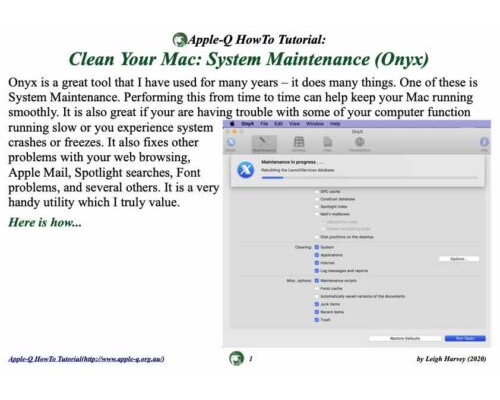Image resolution: width=500 pixels, height=400 pixels.
Task: Click the 'by Leigh Harvey (2020)' footer text
Action: 451,359
